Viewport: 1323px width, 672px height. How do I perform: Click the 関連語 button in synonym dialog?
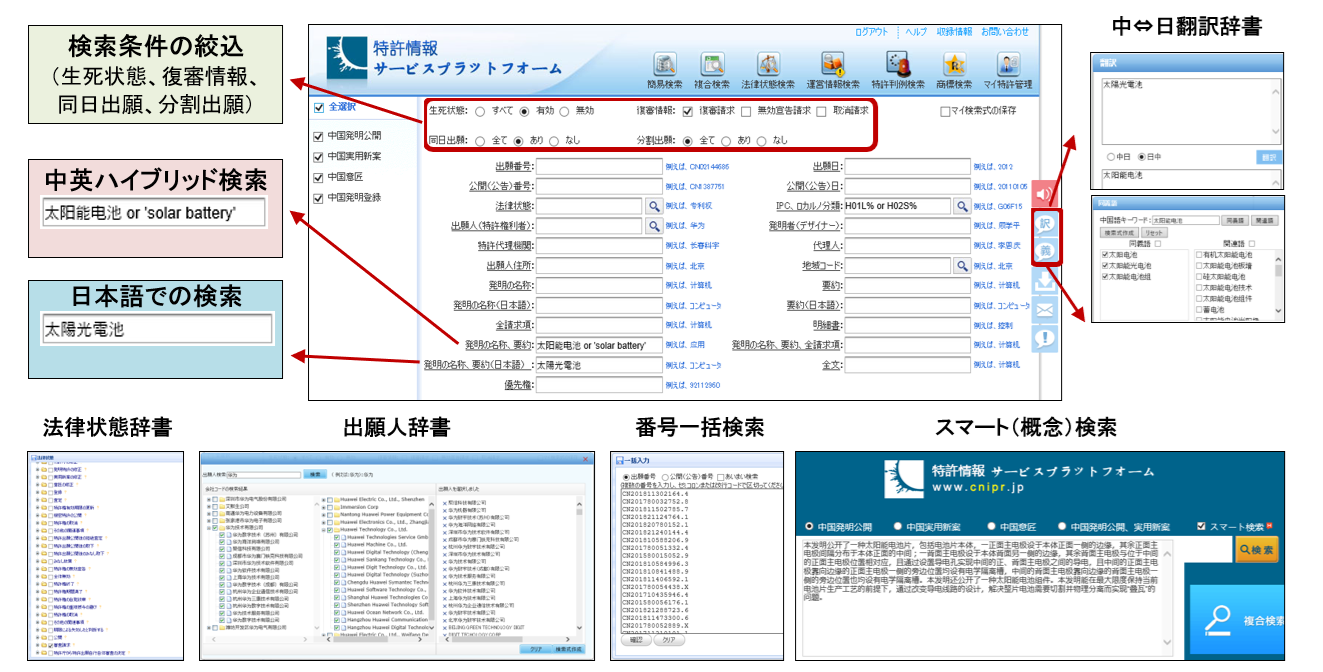coord(1264,220)
